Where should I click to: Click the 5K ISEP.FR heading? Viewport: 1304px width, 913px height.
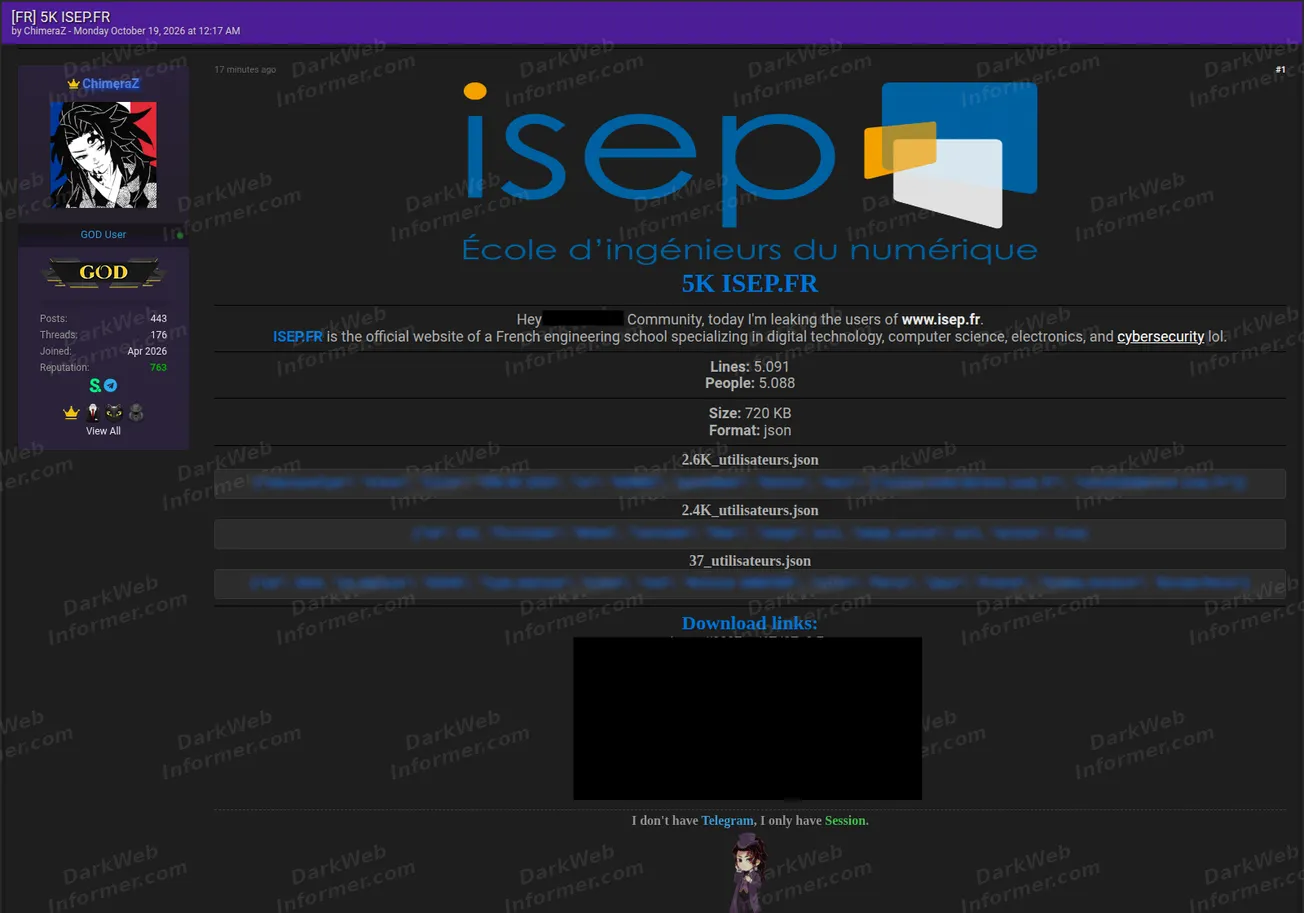750,284
